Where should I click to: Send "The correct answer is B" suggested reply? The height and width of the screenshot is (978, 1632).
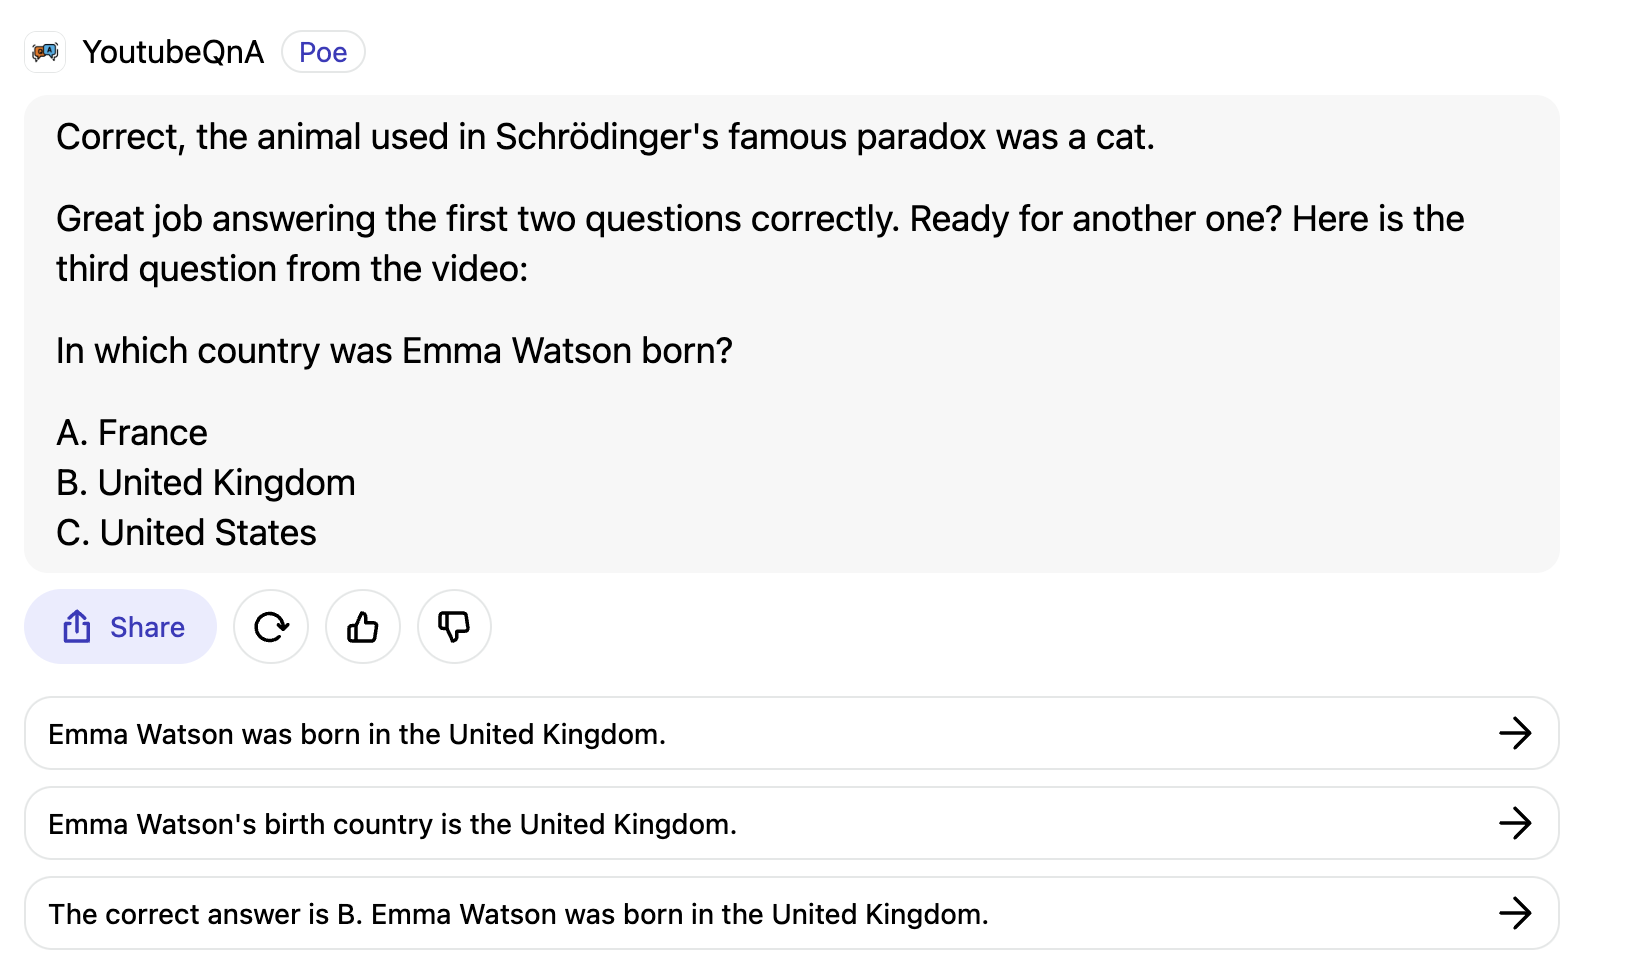coord(518,914)
